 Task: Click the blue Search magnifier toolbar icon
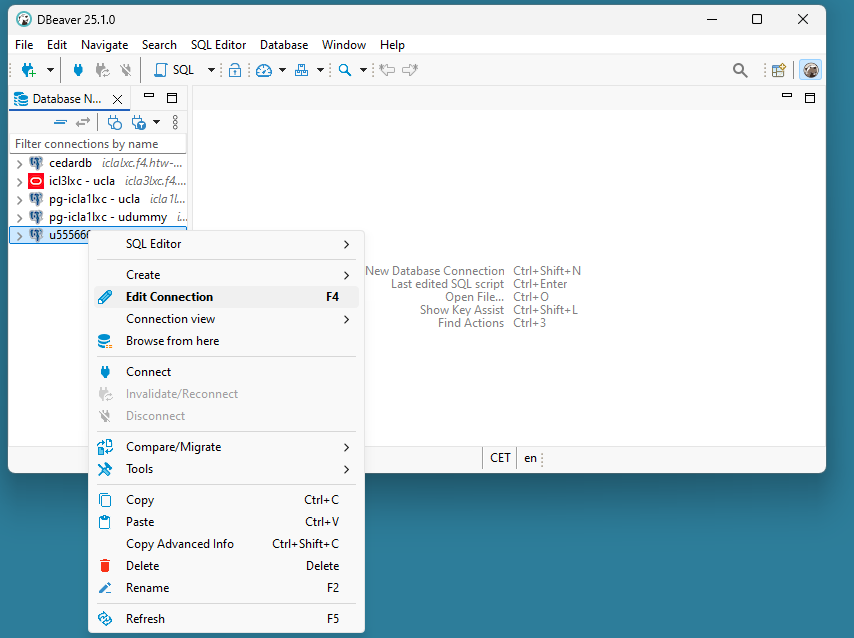[x=345, y=70]
